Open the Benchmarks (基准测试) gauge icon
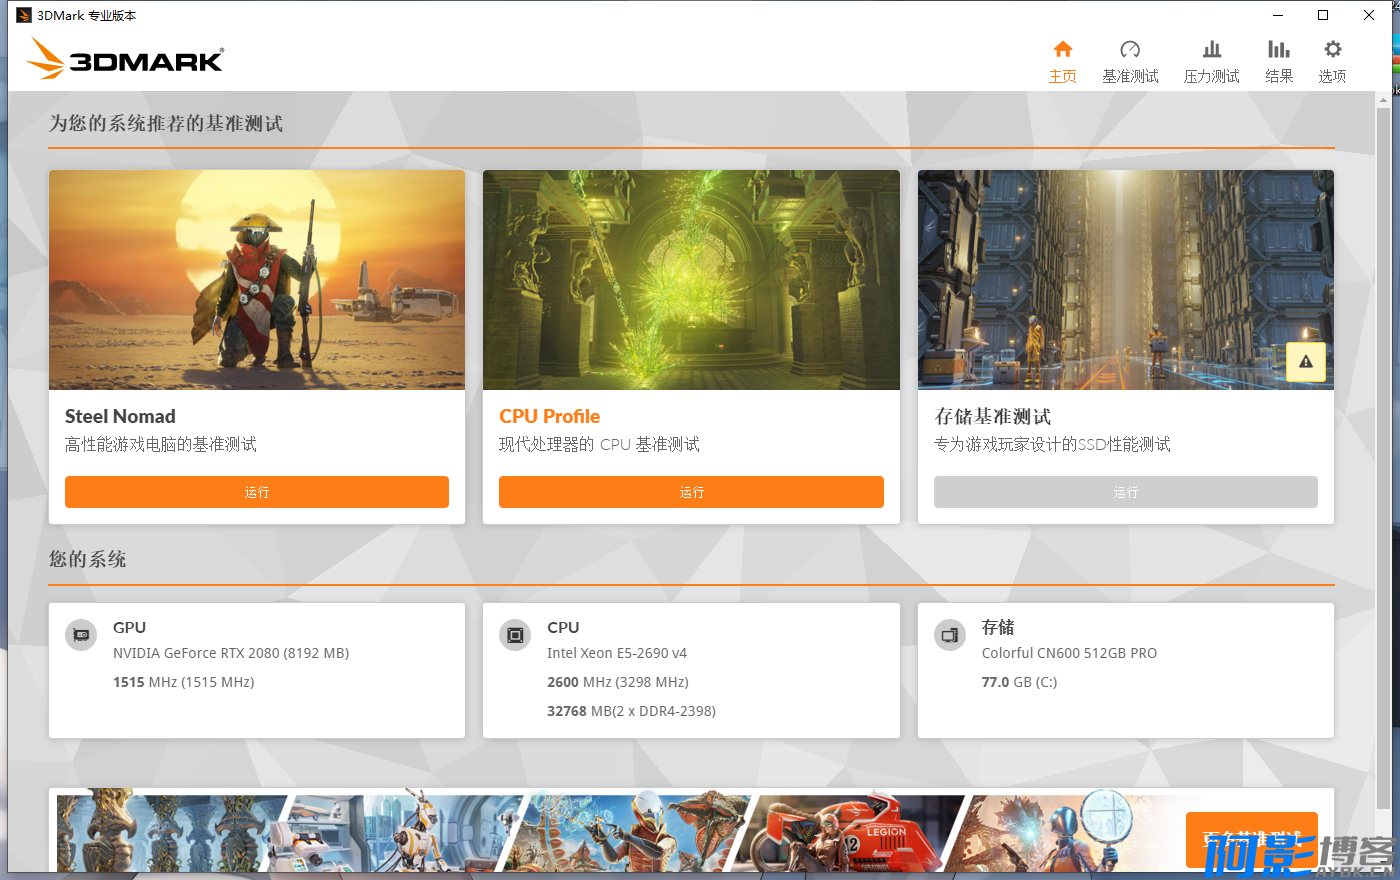The height and width of the screenshot is (880, 1400). coord(1130,49)
